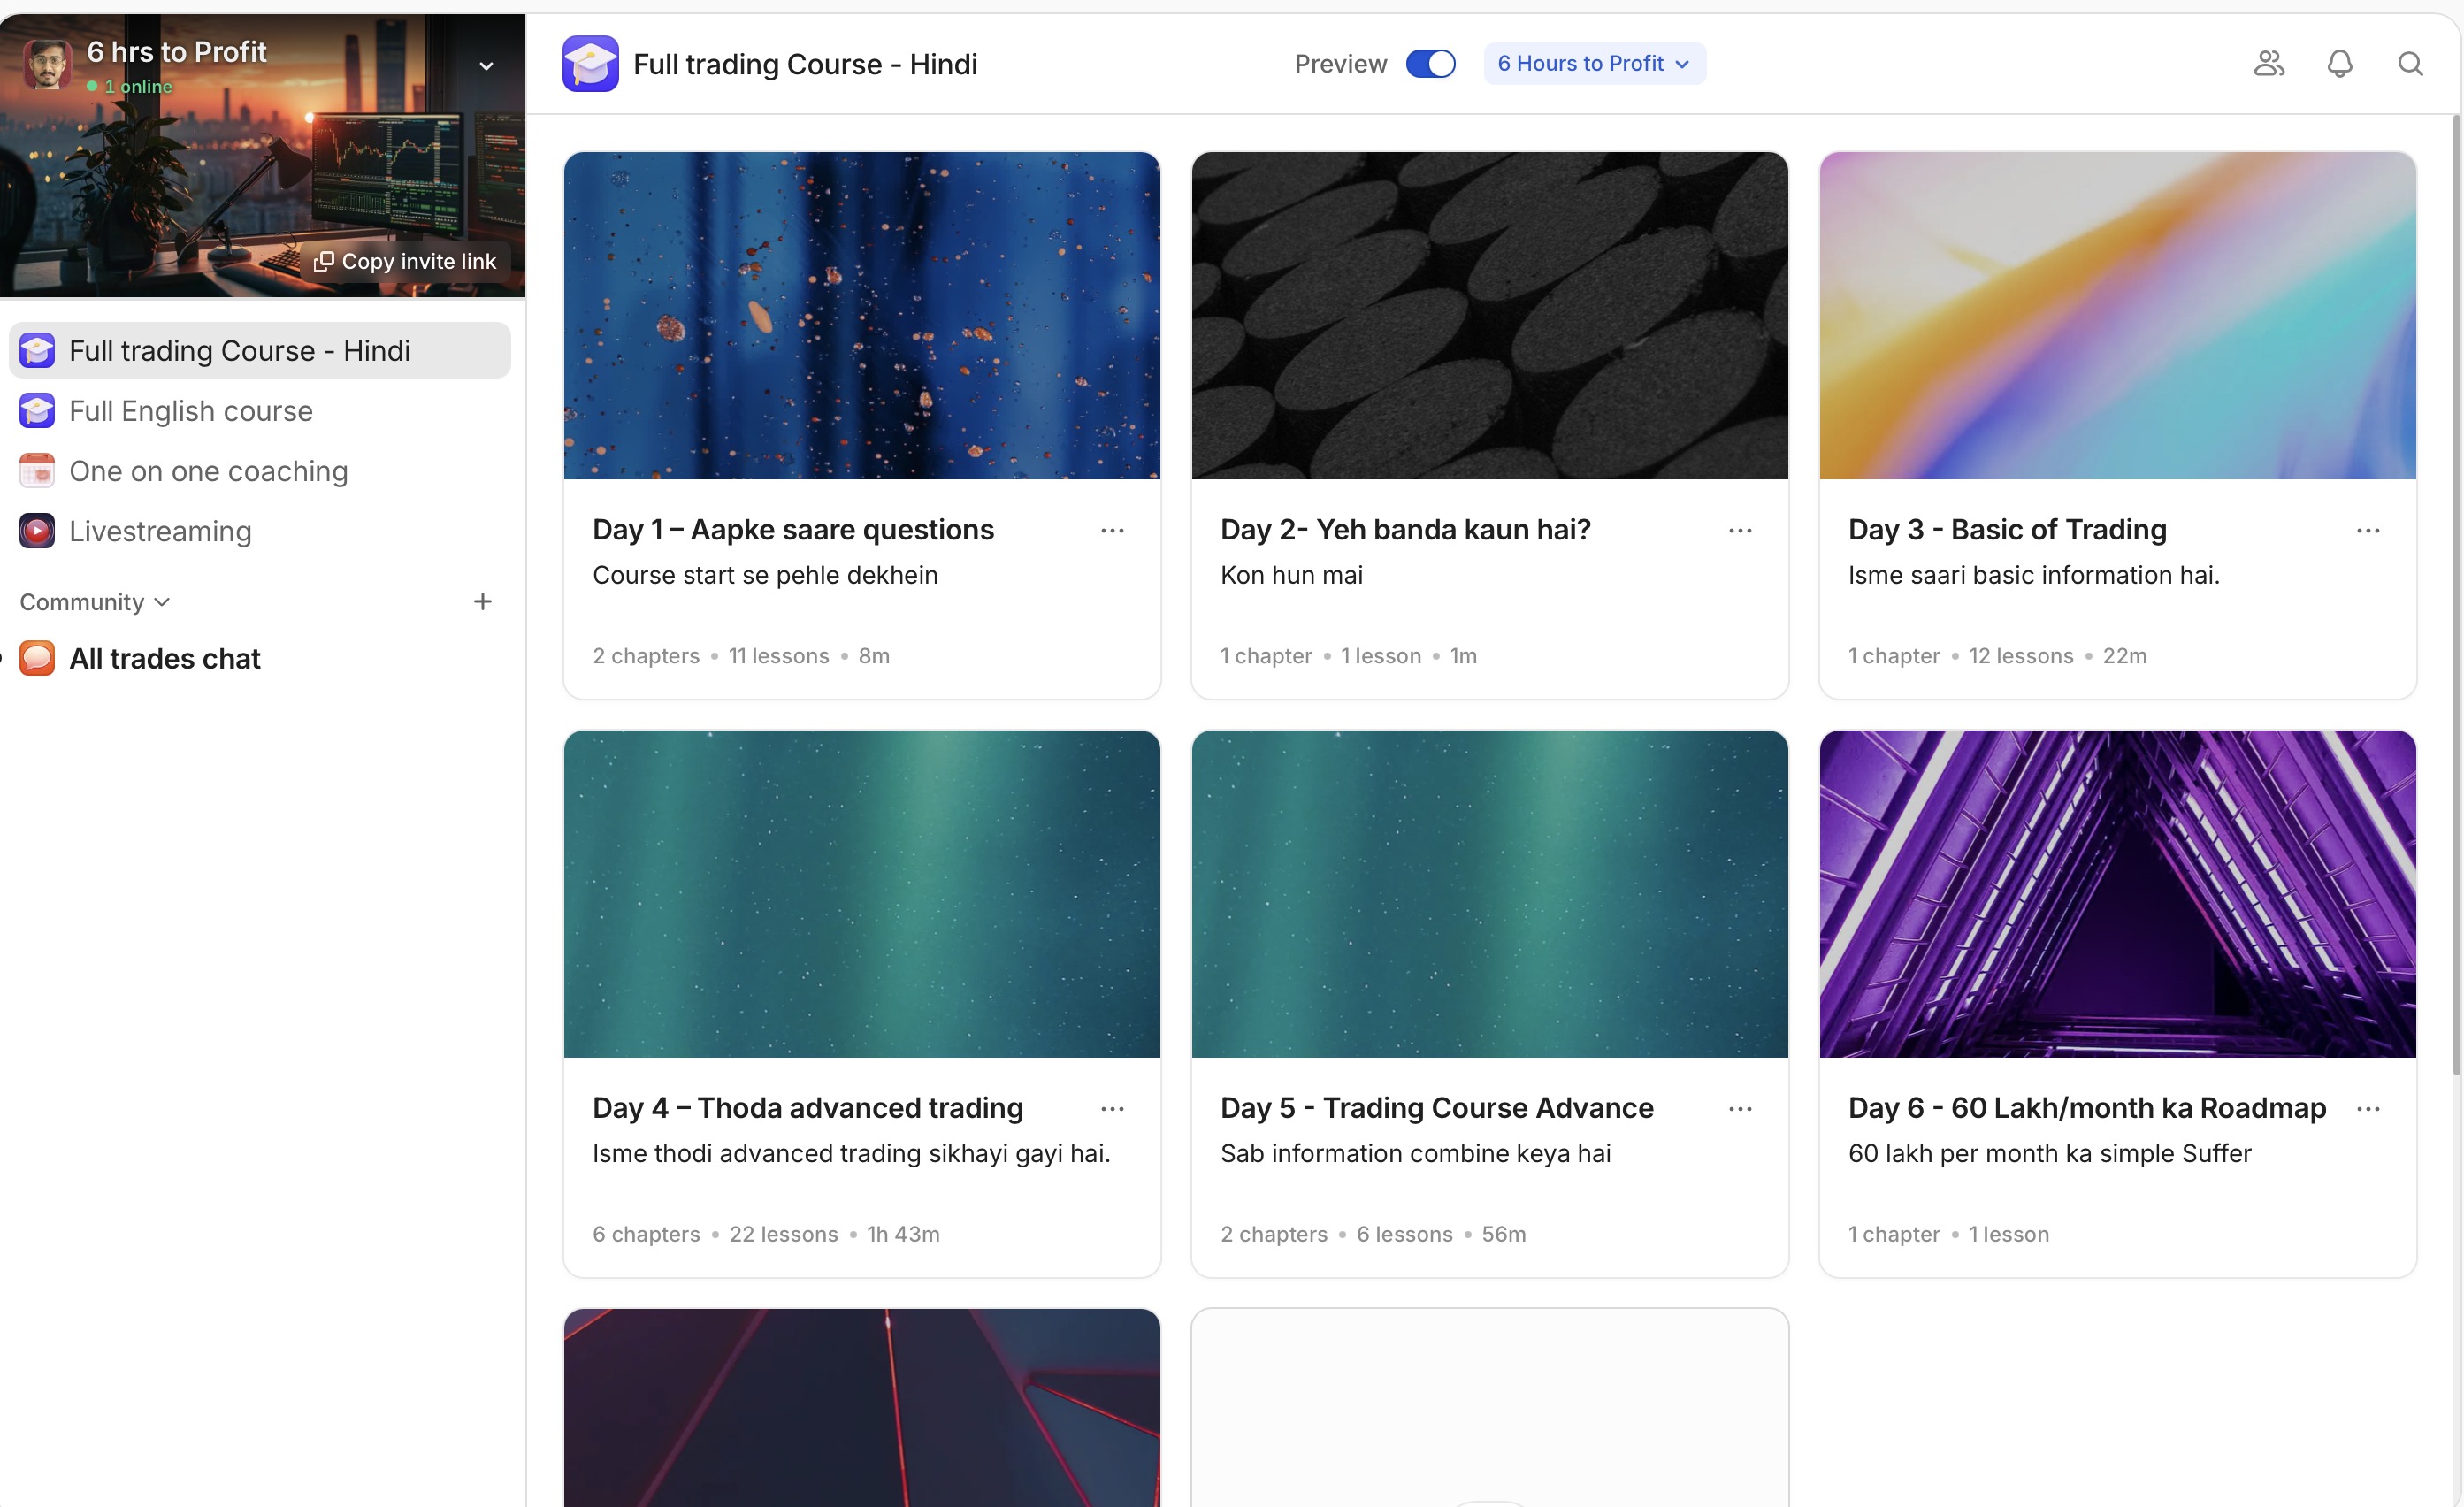Open more options for Day 6 card
This screenshot has height=1507, width=2464.
pos(2368,1109)
